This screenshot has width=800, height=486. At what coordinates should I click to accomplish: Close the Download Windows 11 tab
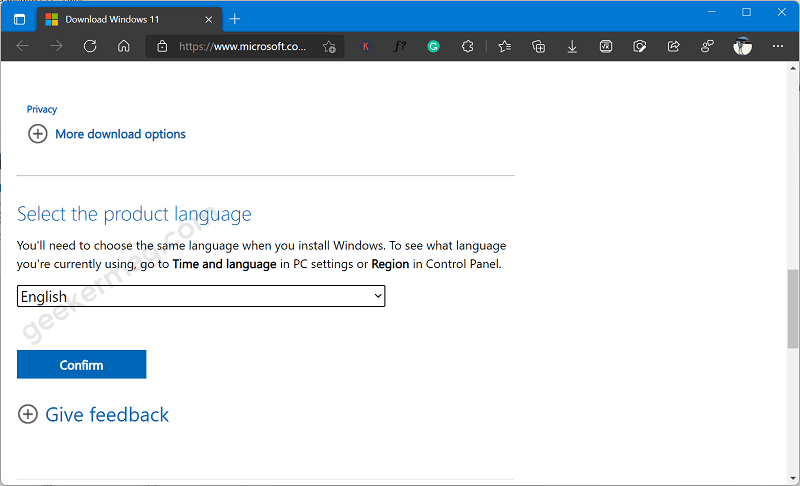[208, 19]
